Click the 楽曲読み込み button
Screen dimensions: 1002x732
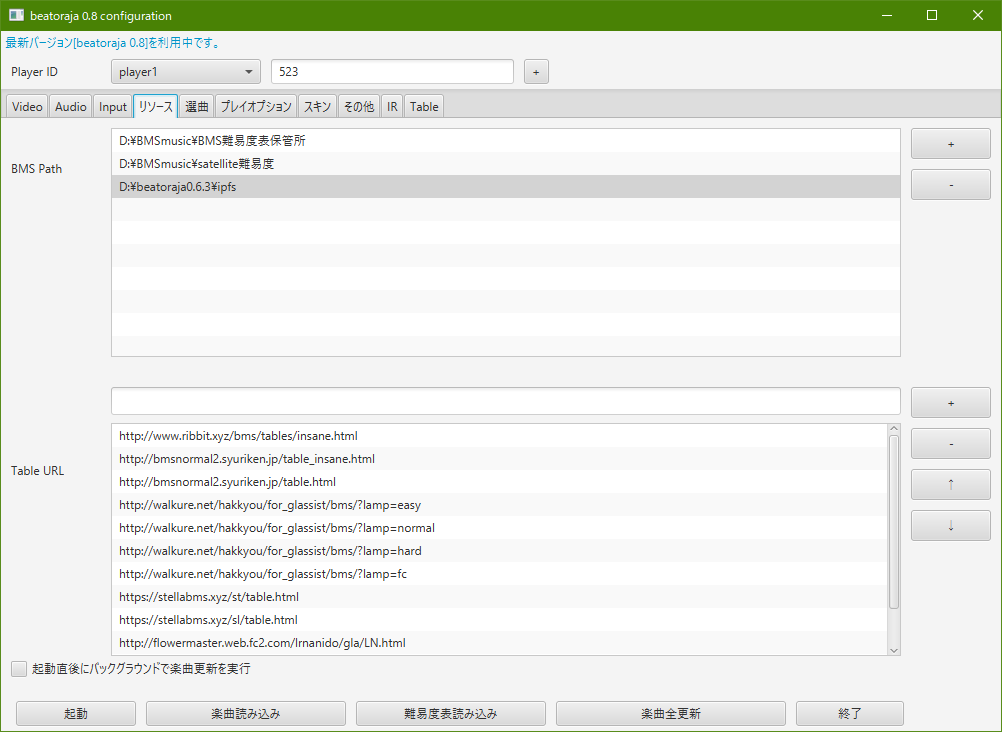[x=246, y=713]
